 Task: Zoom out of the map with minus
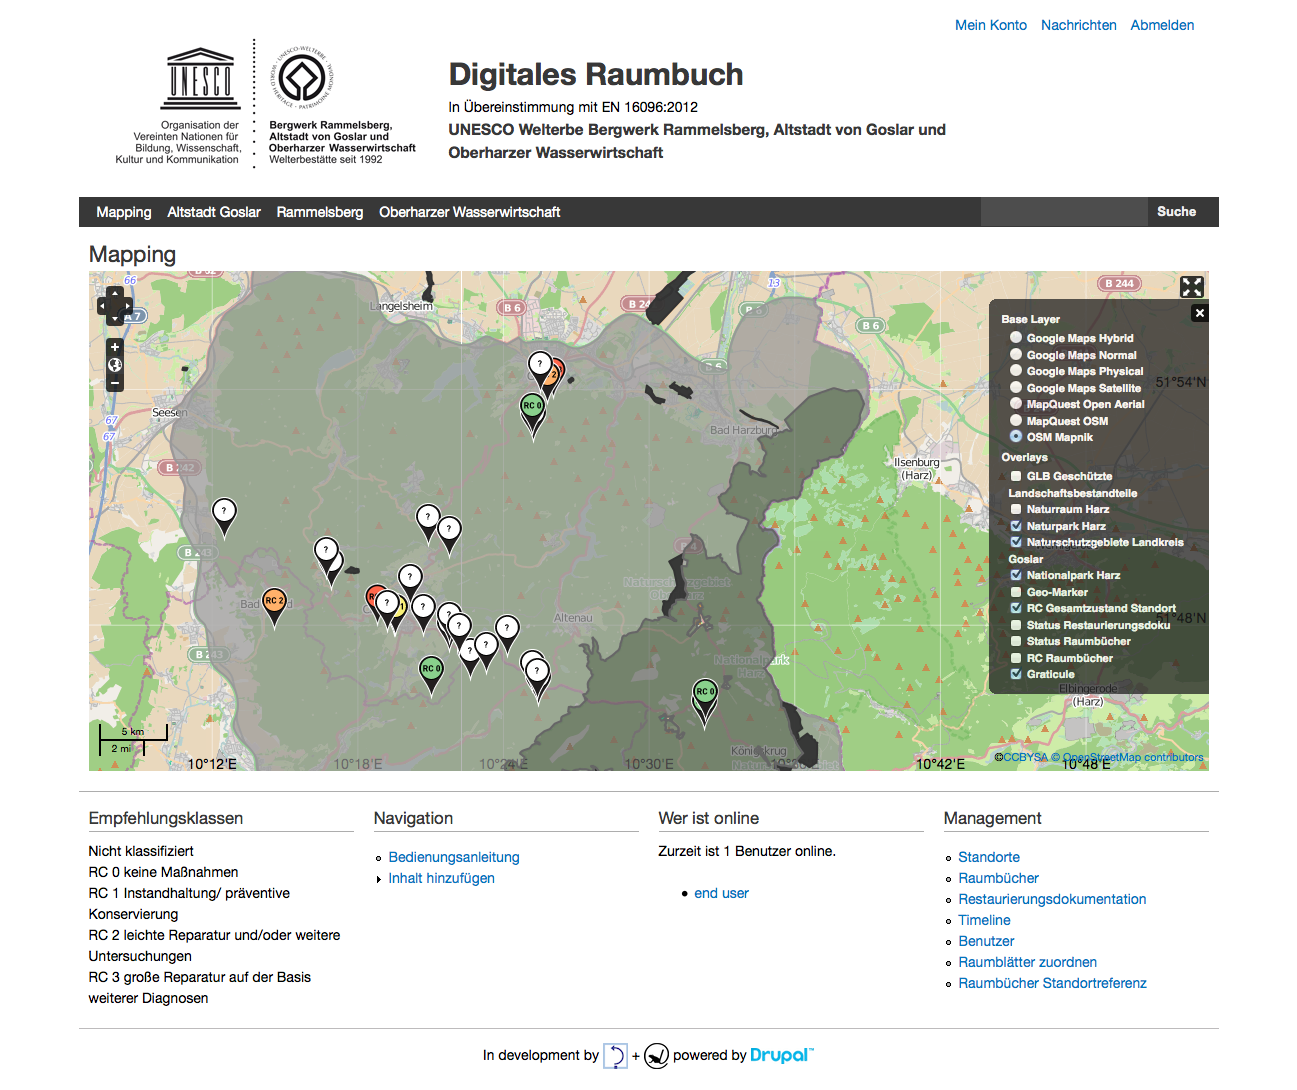pos(115,383)
